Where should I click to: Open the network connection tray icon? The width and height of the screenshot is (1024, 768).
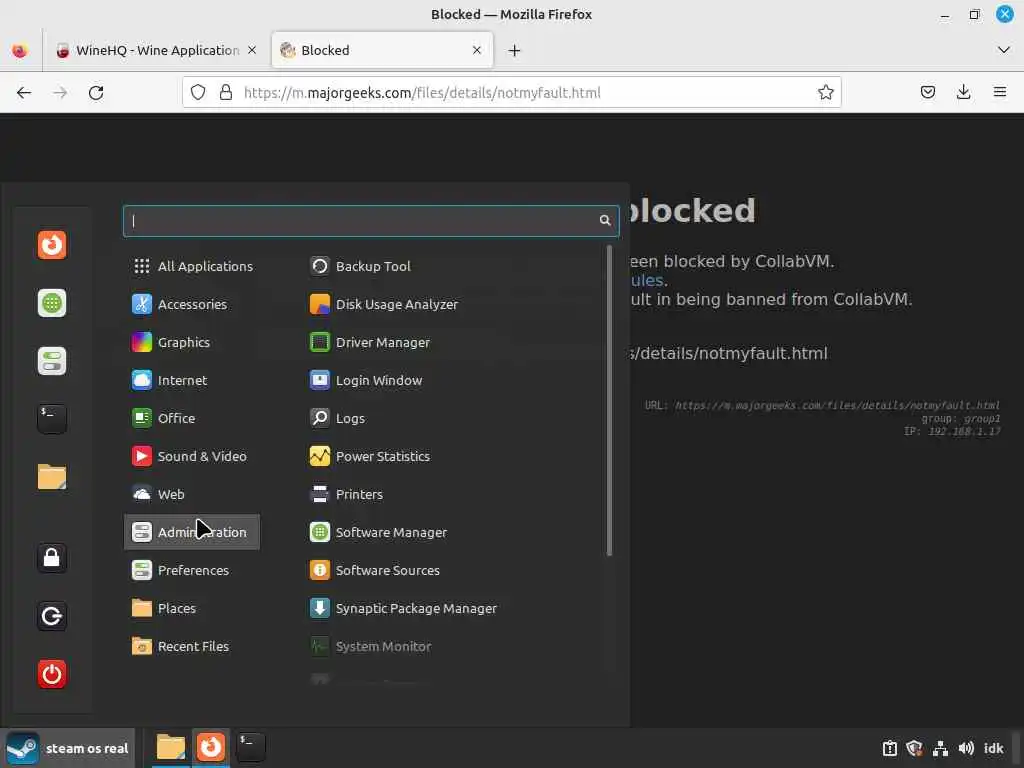pos(940,748)
